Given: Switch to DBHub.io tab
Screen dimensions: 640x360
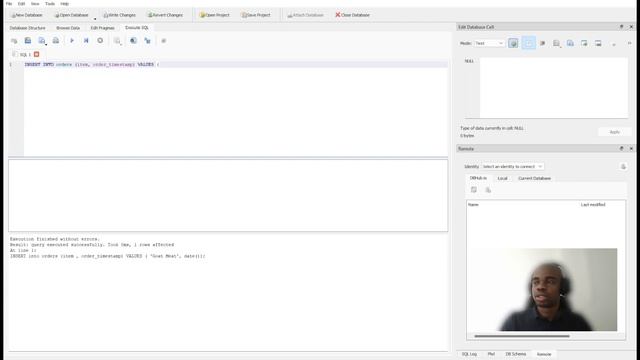Looking at the screenshot, I should tap(478, 178).
